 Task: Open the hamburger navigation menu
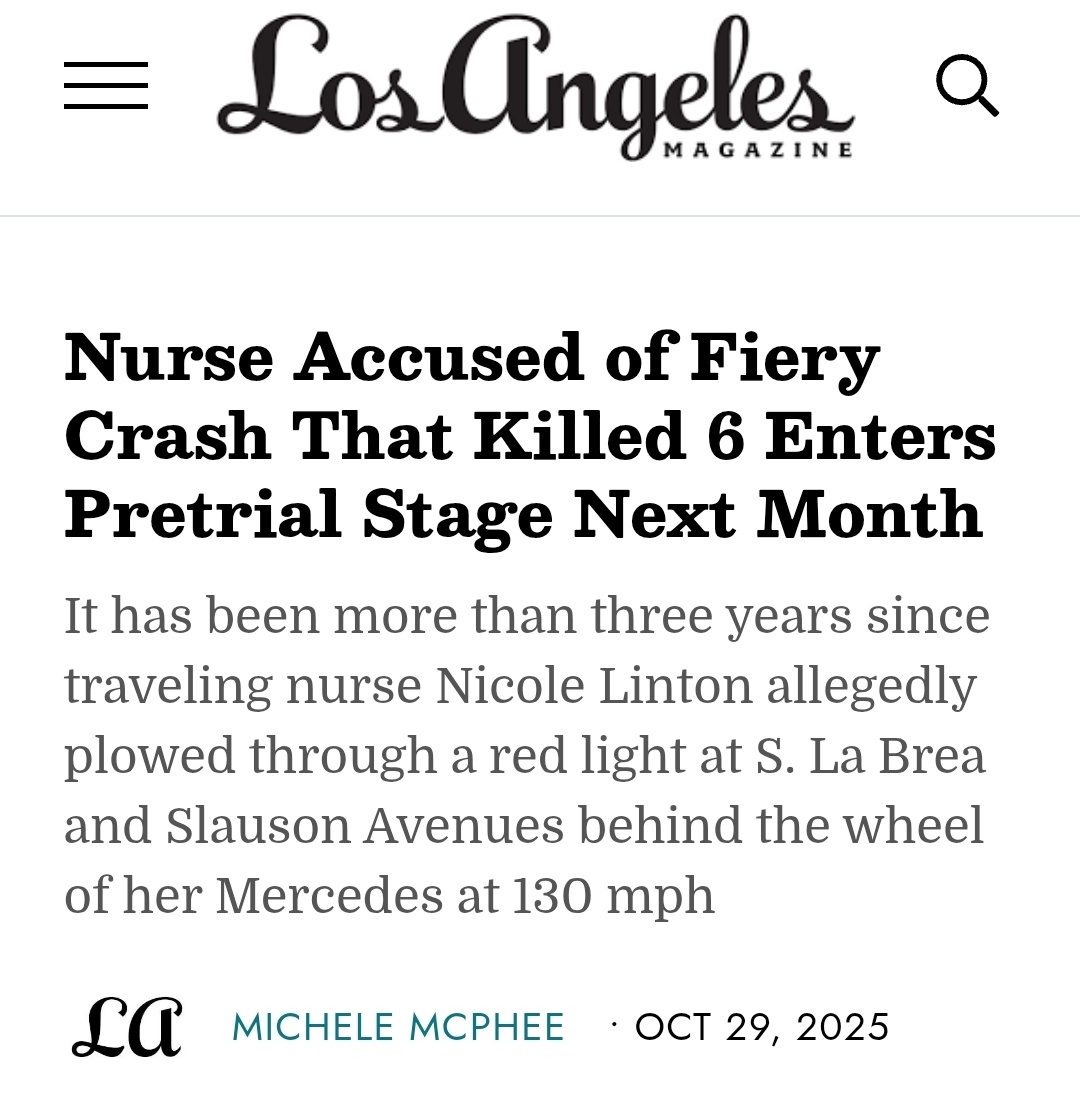click(106, 86)
